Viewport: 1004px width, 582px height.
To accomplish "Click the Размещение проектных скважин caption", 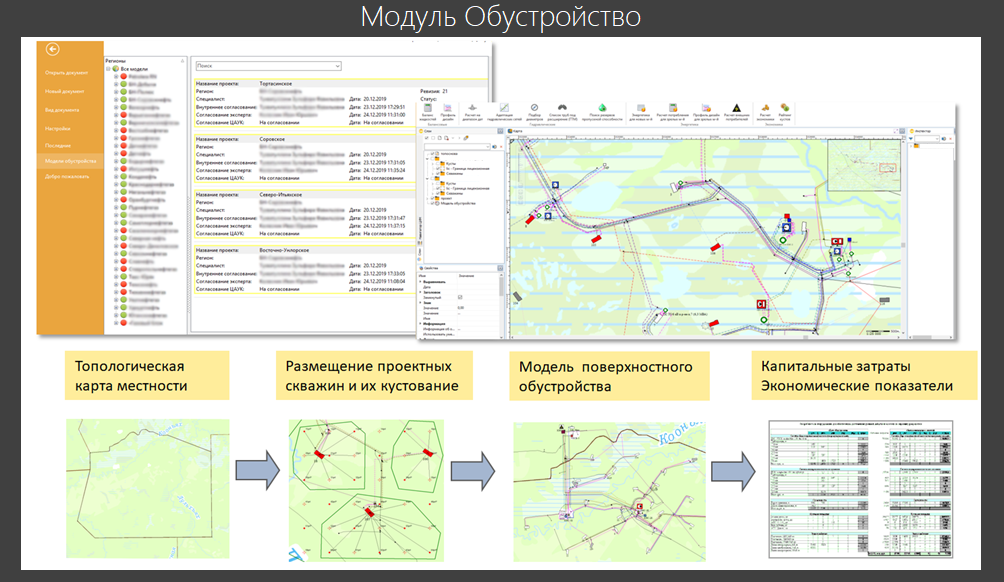I will click(374, 376).
